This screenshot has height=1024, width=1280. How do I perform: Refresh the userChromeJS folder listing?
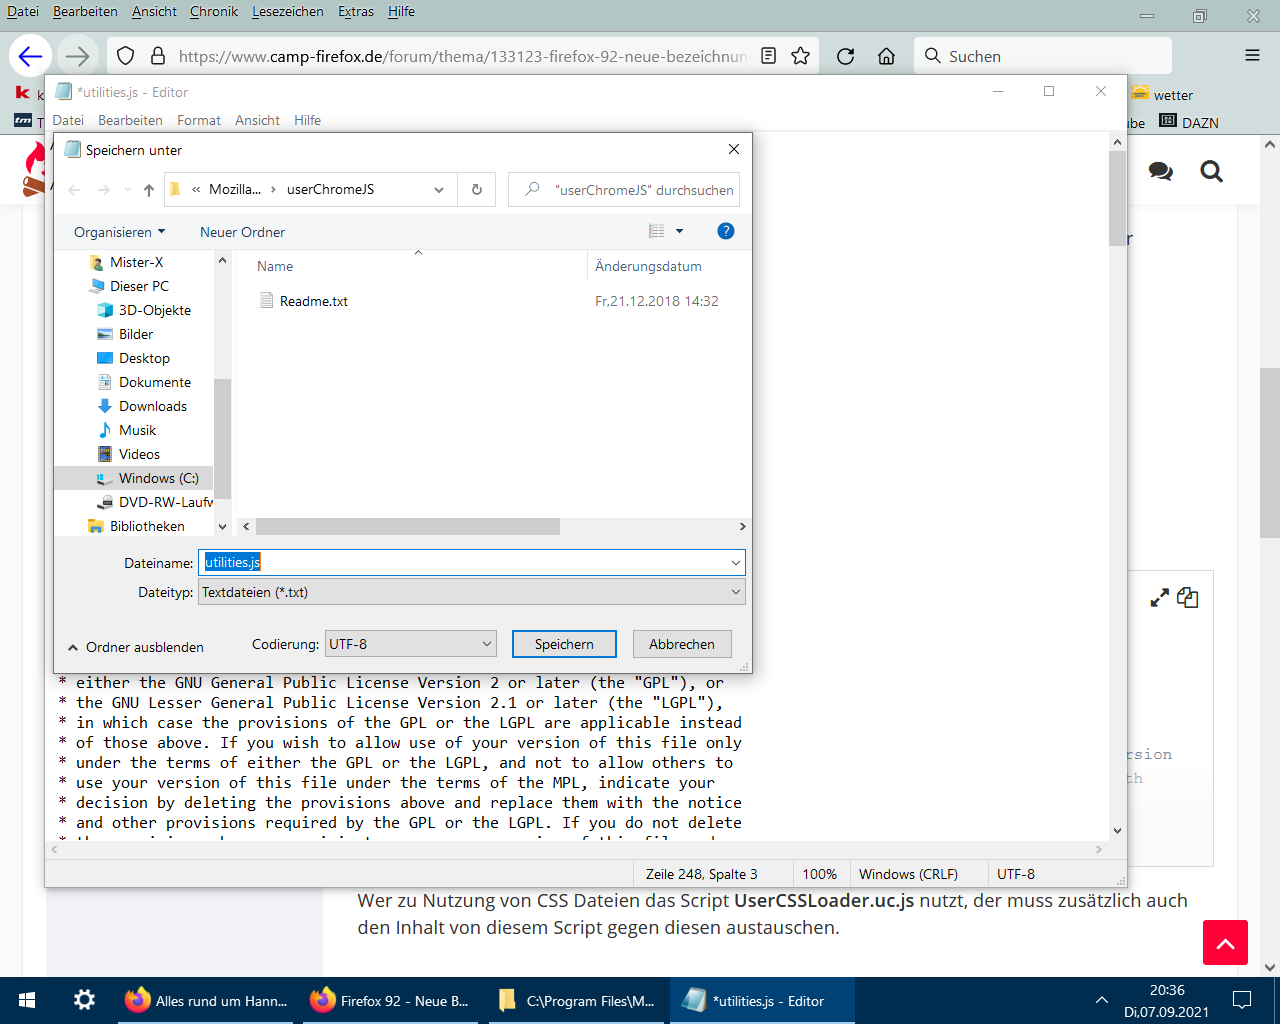[x=477, y=190]
